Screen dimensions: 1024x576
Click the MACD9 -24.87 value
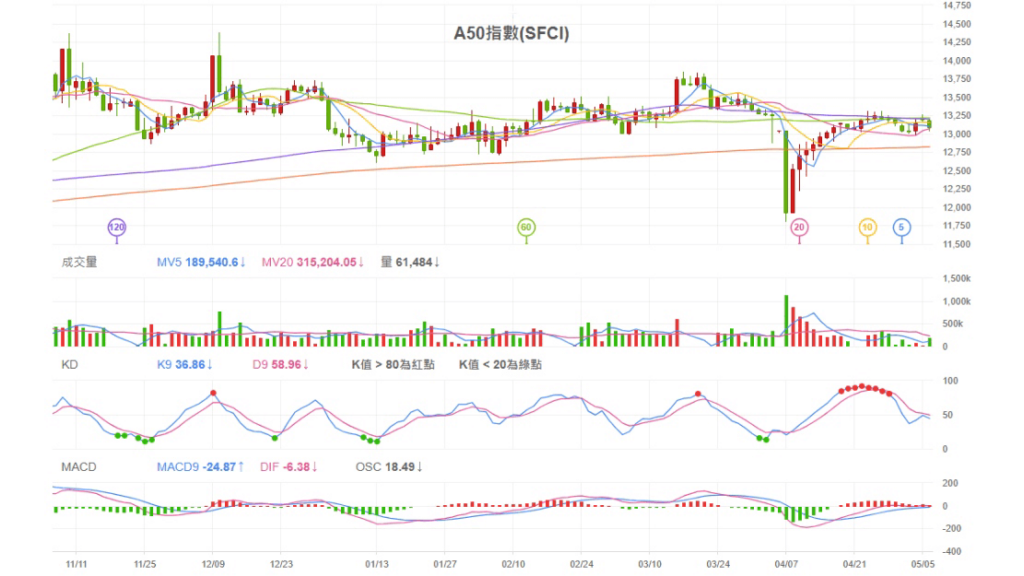point(200,467)
